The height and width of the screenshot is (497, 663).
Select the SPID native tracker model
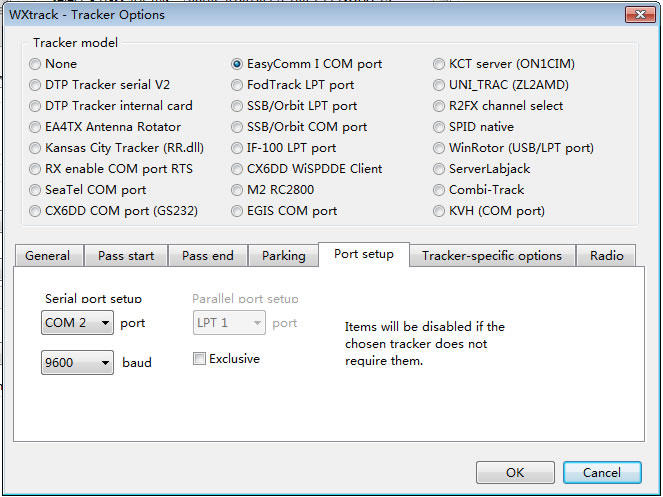(440, 127)
